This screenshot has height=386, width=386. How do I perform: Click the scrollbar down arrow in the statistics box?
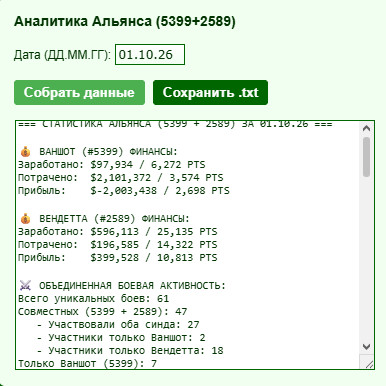click(366, 347)
